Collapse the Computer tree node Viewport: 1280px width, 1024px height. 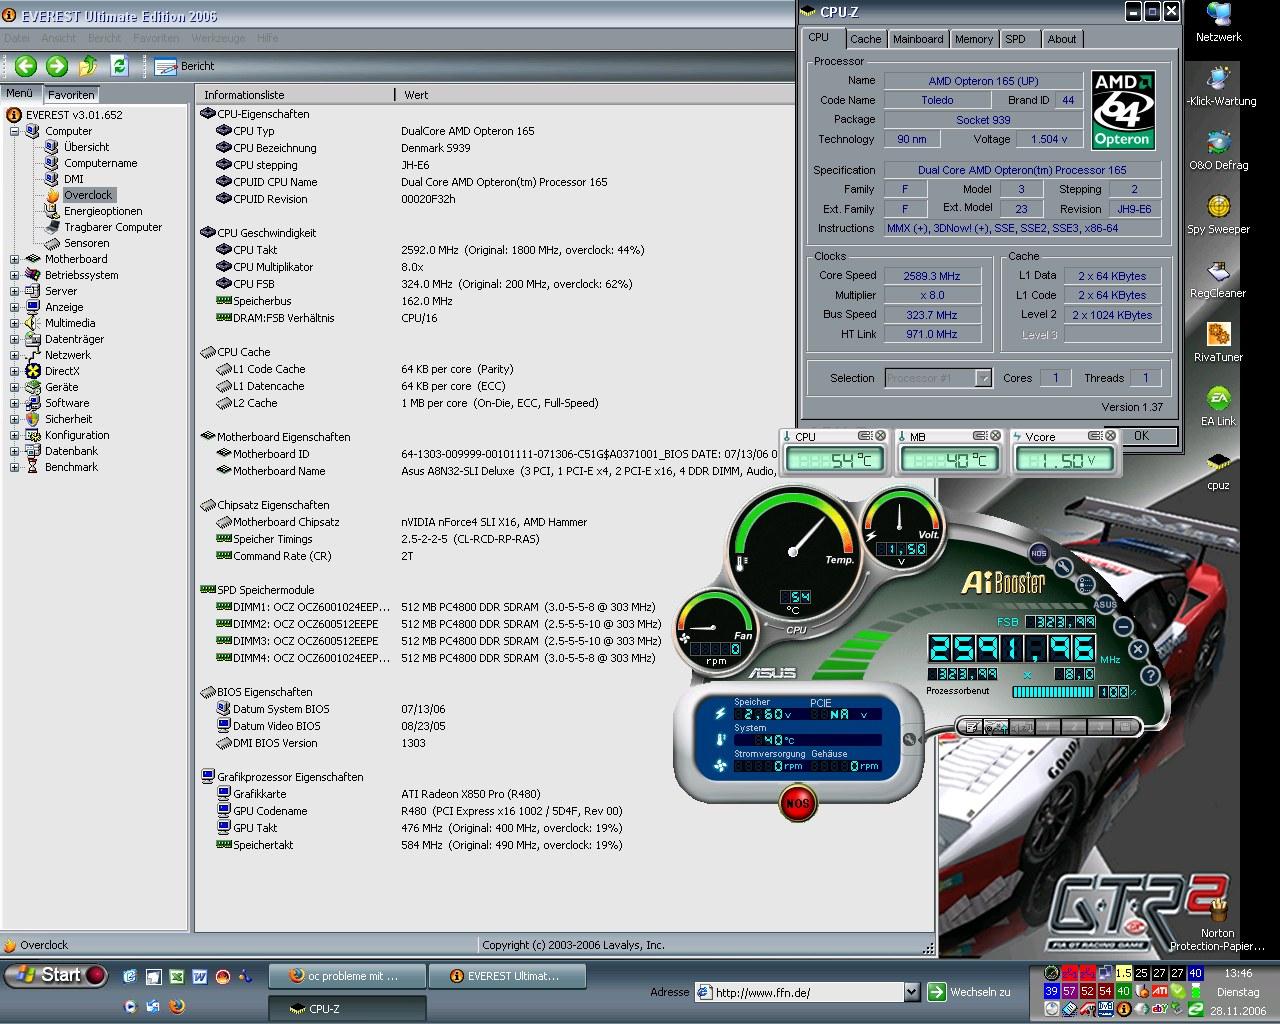(x=15, y=131)
